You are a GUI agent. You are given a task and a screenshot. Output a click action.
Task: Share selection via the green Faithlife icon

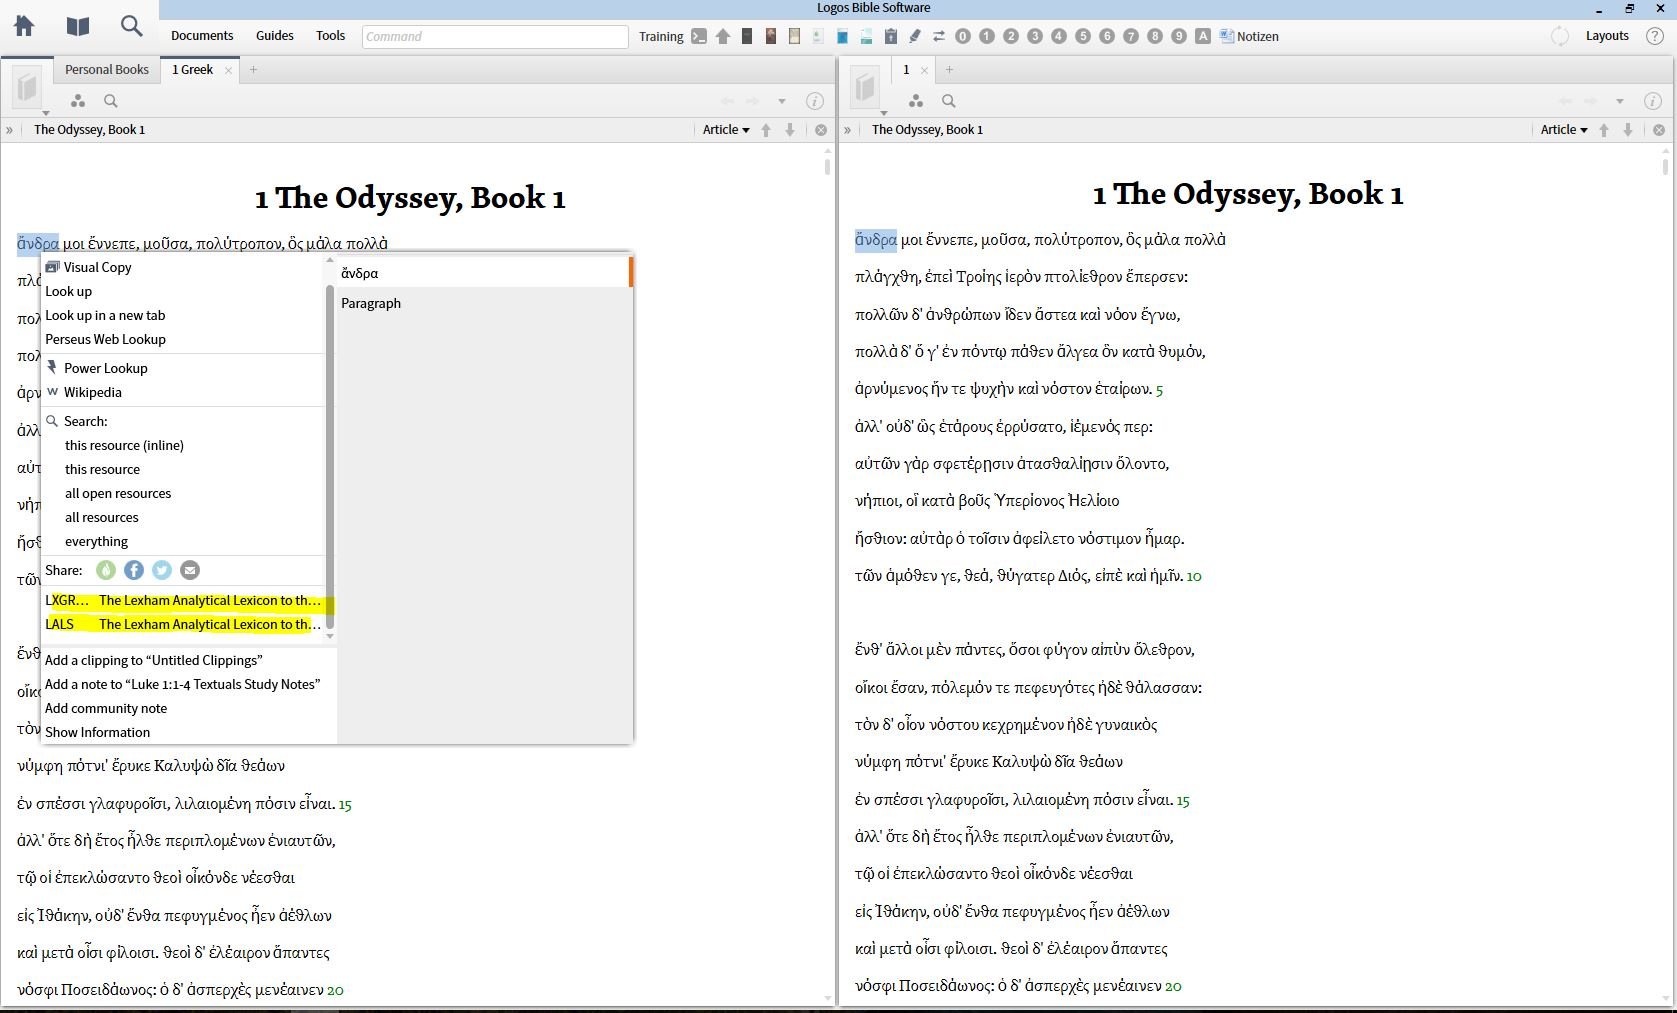click(105, 570)
